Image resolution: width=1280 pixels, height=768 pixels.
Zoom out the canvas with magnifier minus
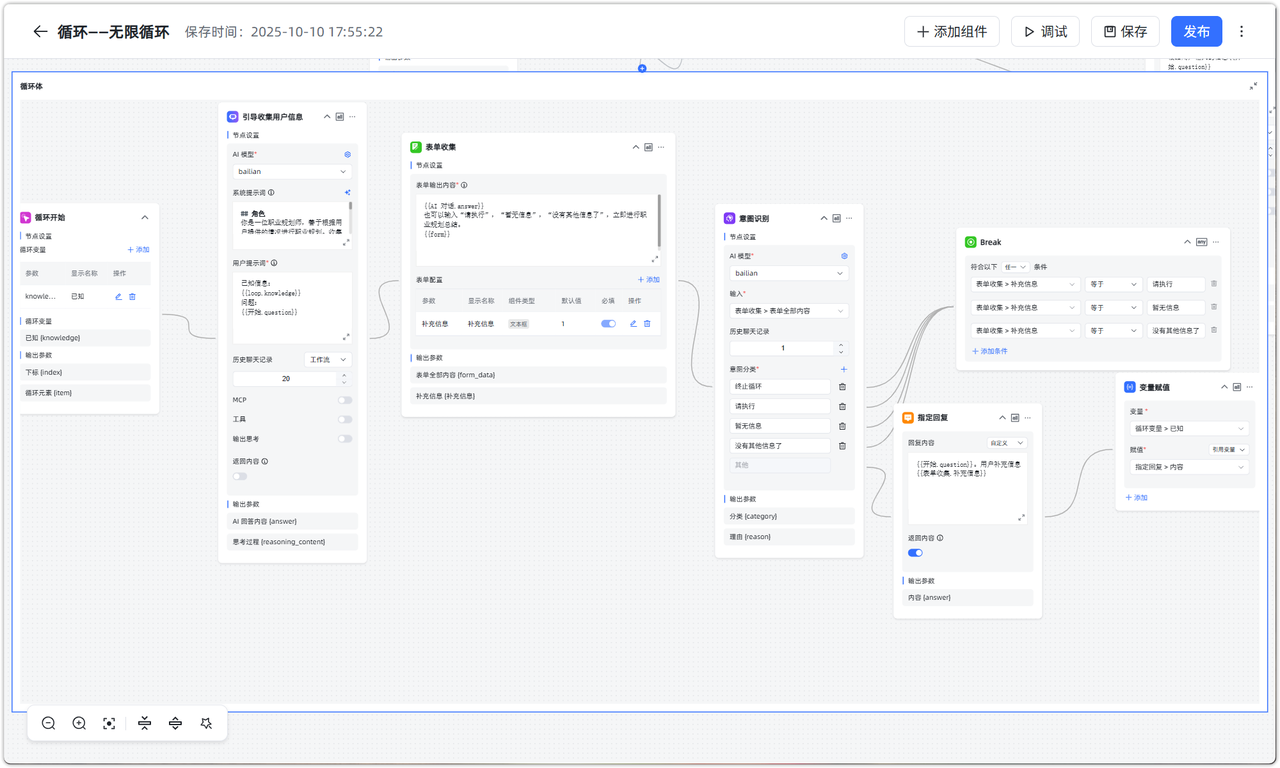pos(48,723)
